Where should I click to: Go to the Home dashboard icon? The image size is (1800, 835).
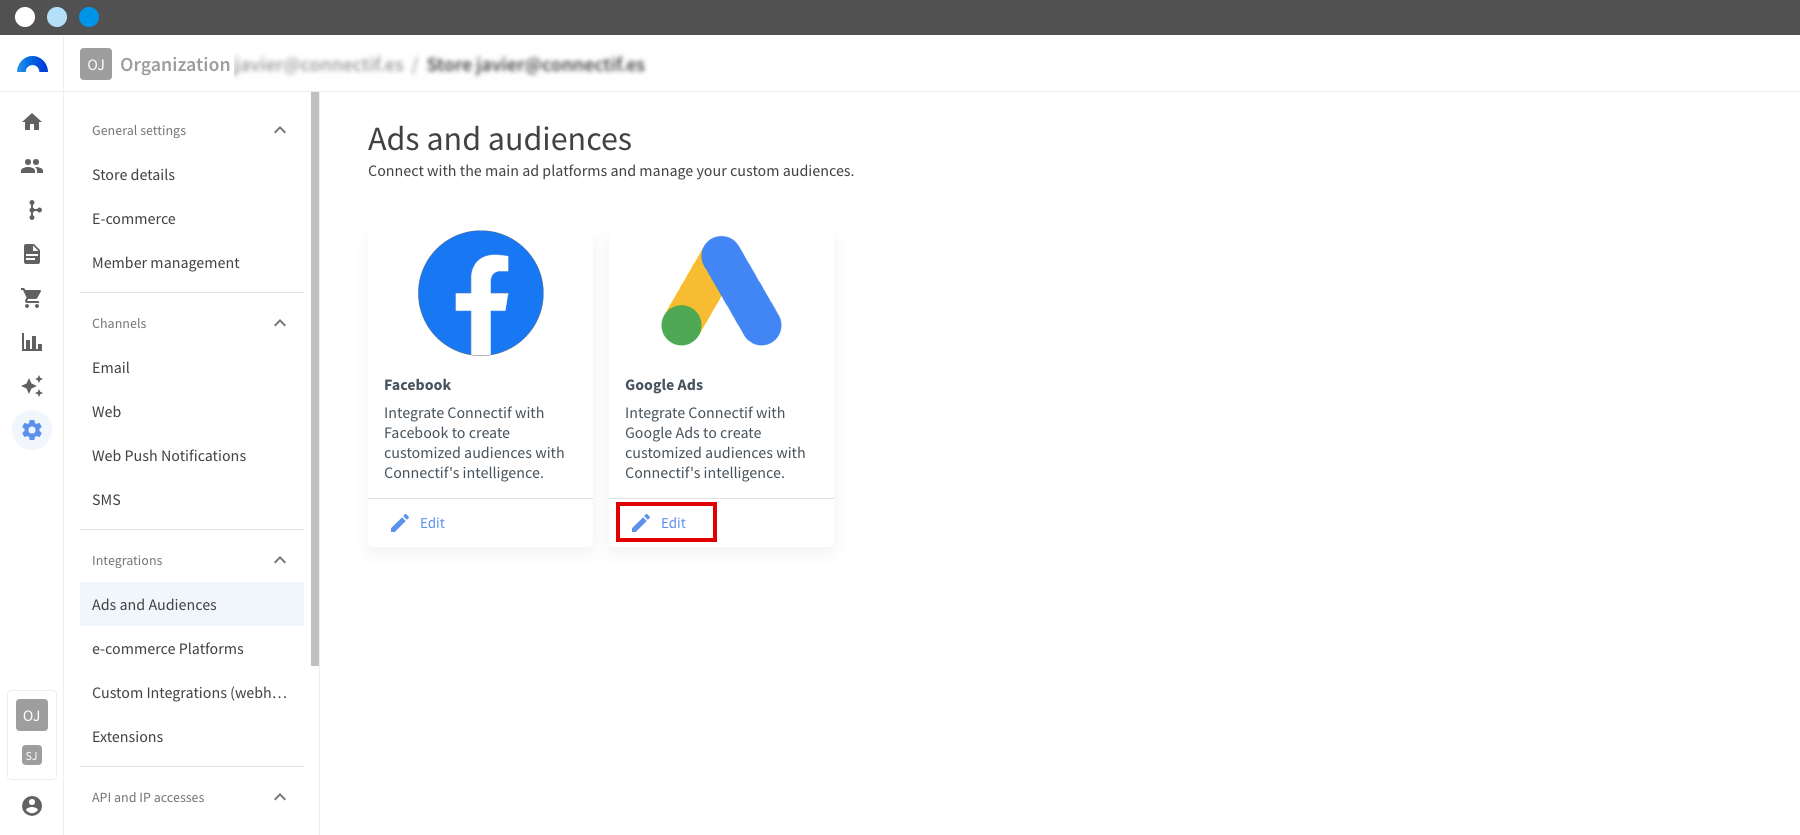[x=32, y=122]
